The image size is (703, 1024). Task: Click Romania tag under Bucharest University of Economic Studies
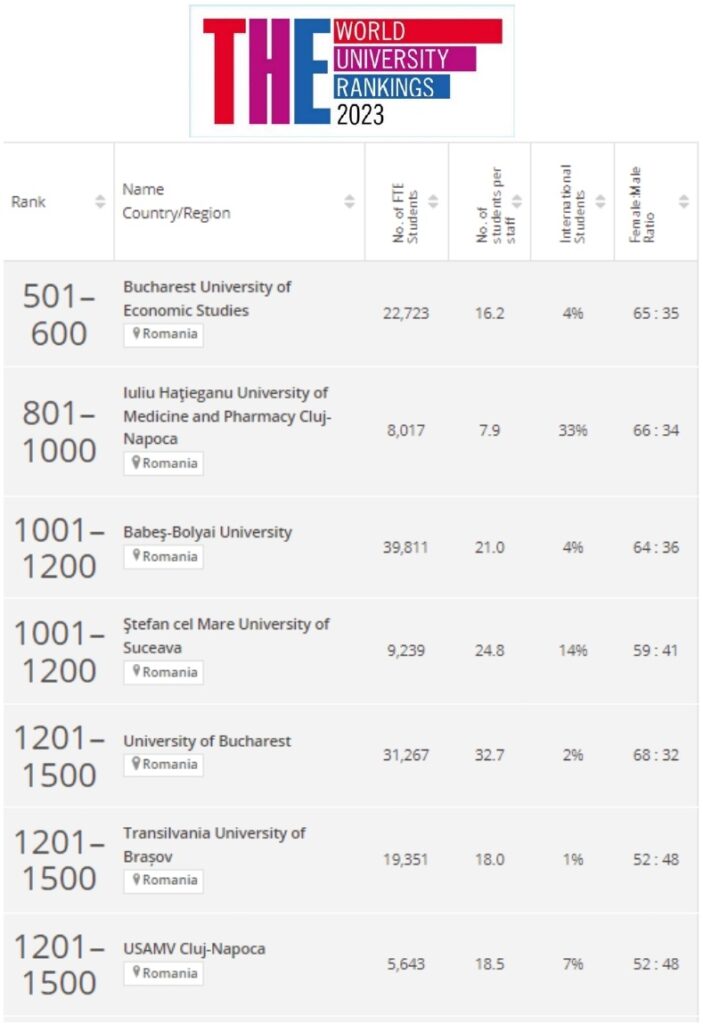point(164,334)
